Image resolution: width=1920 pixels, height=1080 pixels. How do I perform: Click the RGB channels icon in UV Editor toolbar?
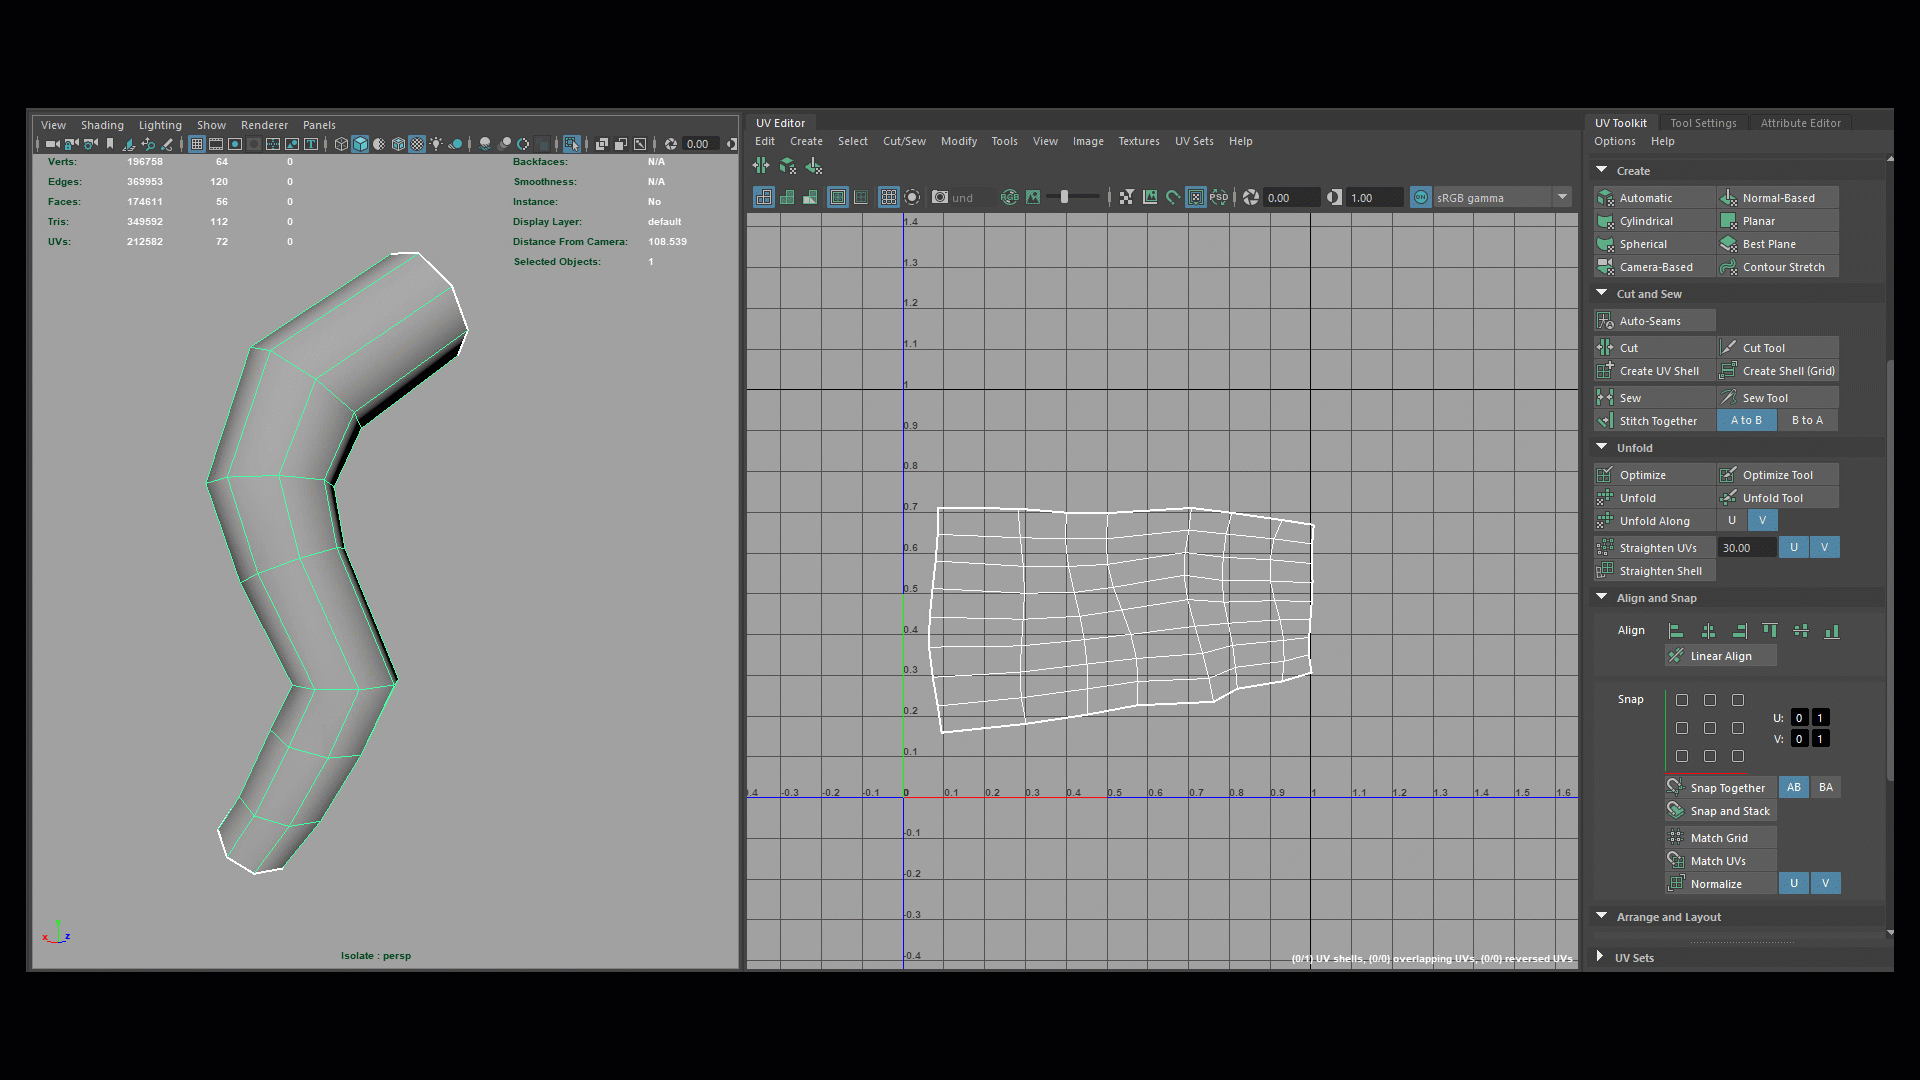1009,197
